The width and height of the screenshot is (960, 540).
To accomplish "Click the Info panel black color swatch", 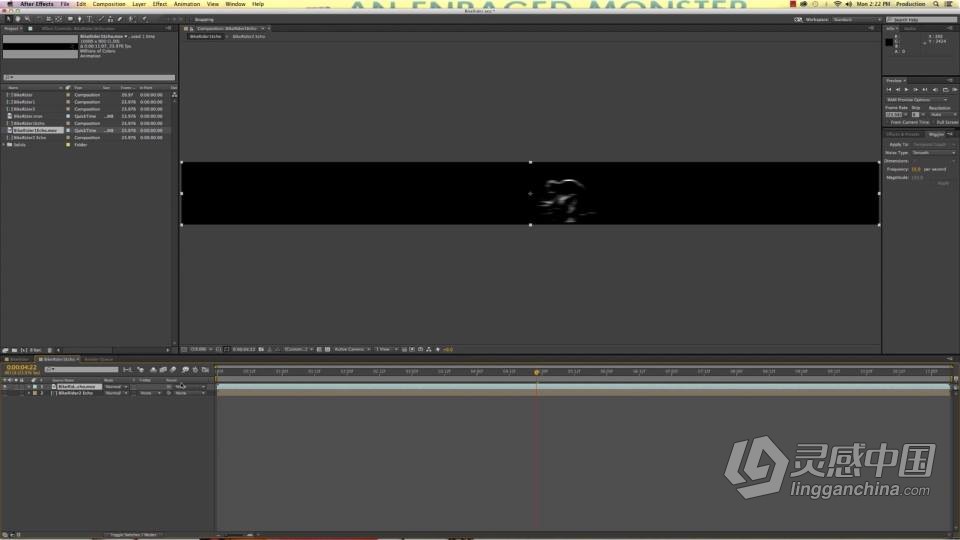I will (889, 42).
